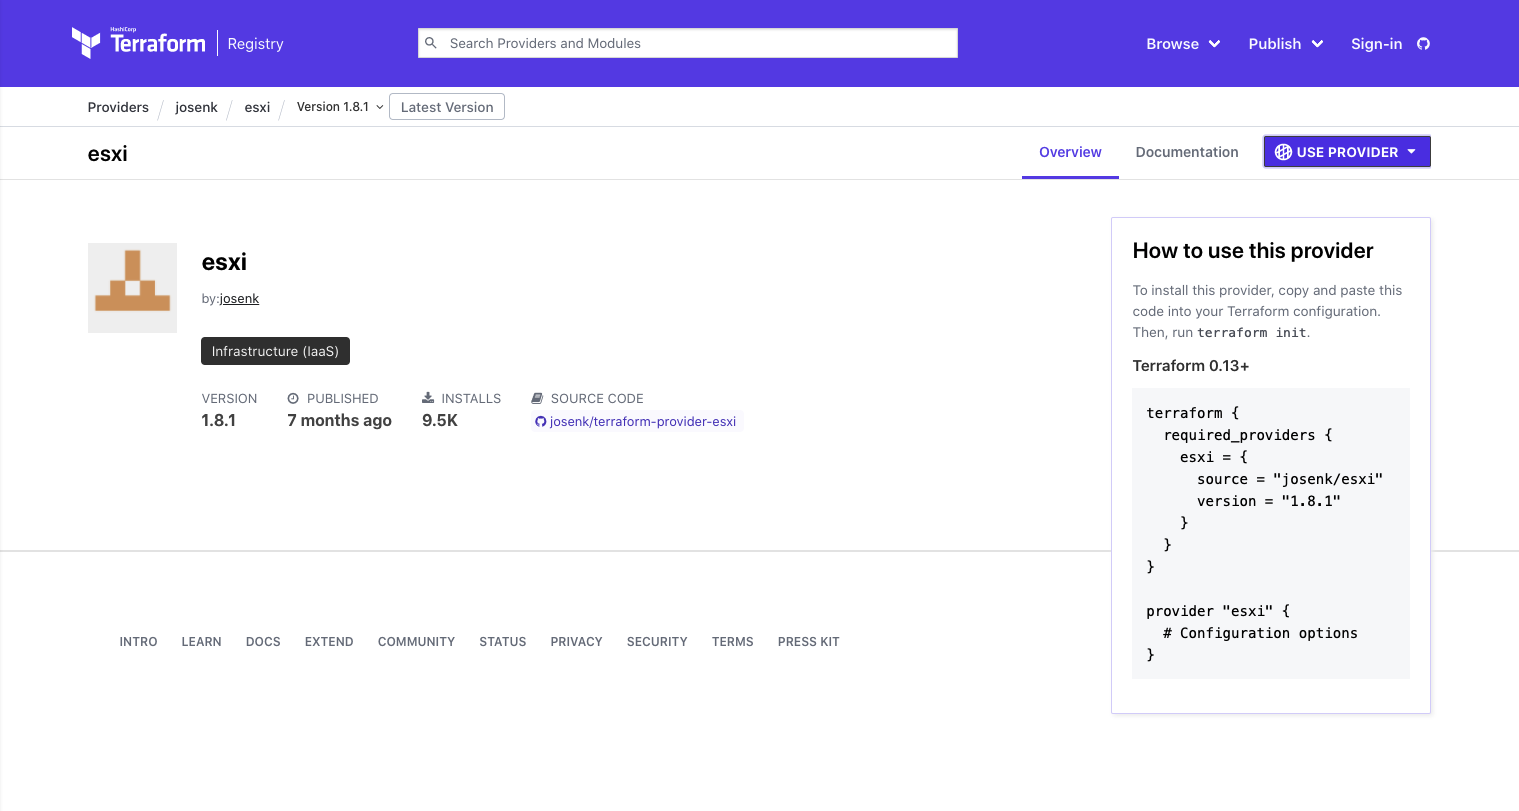Switch to the Documentation tab
The image size is (1519, 811).
pyautogui.click(x=1187, y=152)
